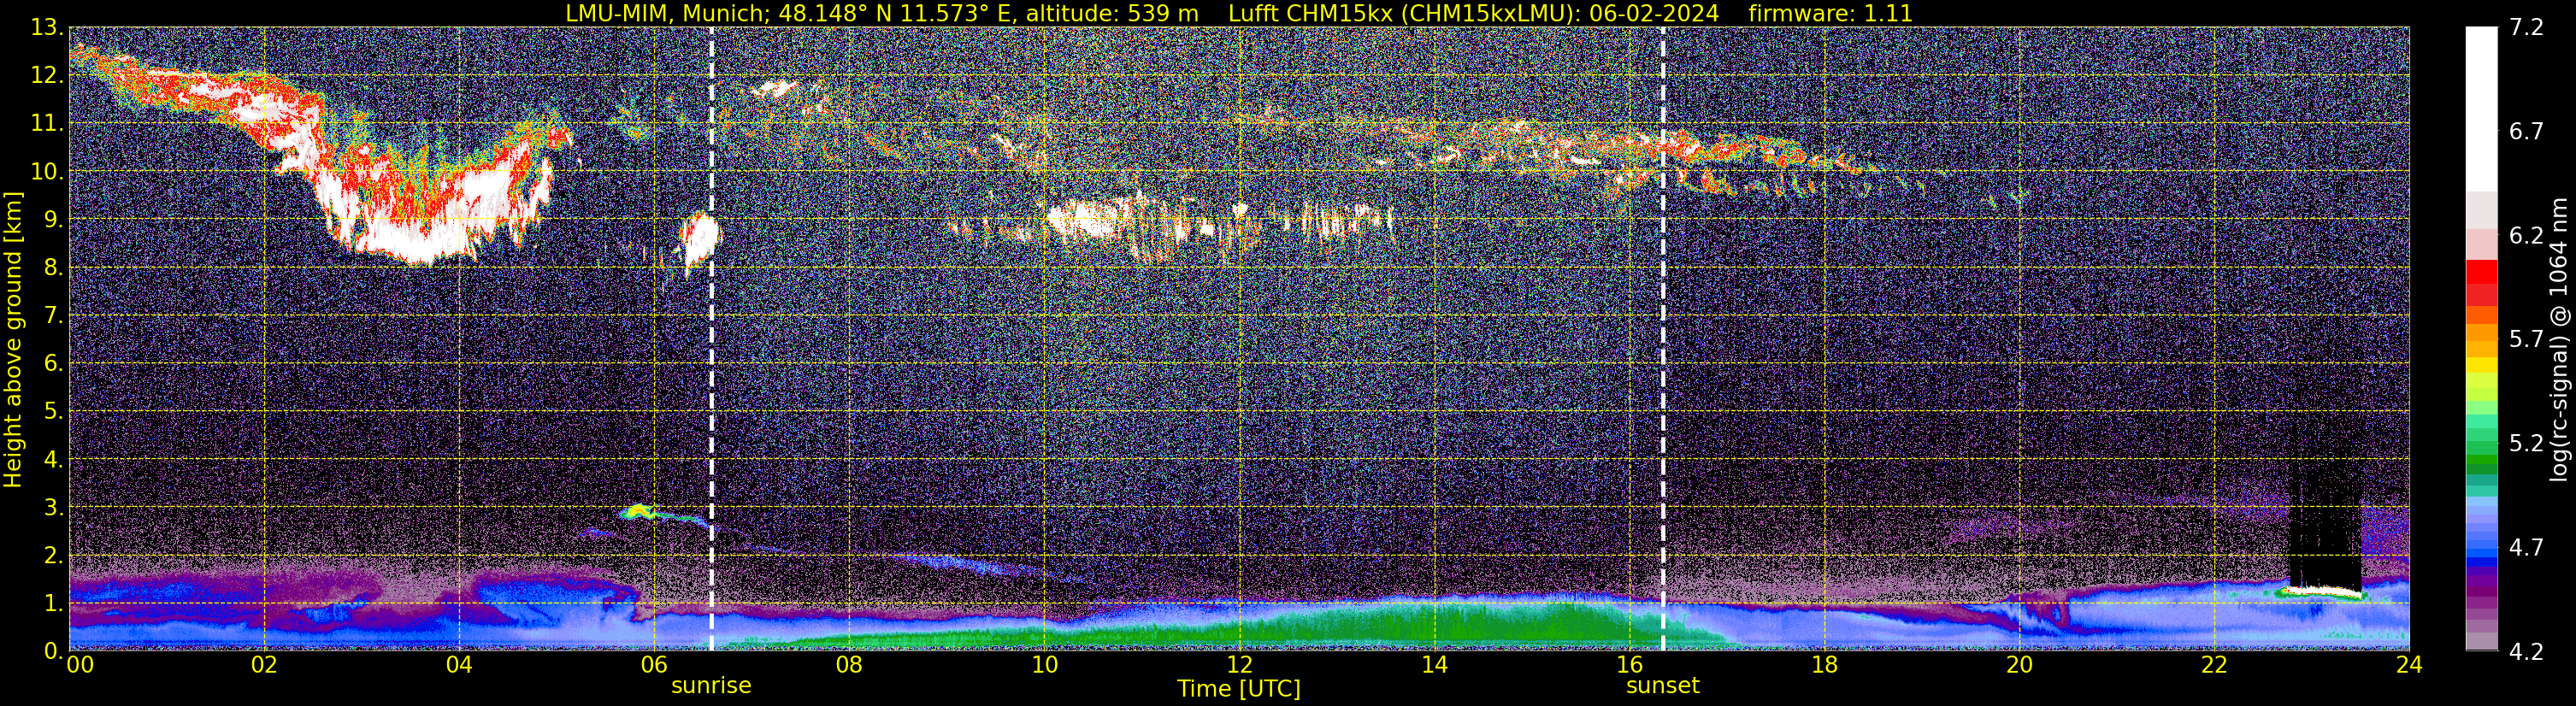Click the date "06-02-2024" in the title
Screen dimensions: 2576x706
[1654, 14]
